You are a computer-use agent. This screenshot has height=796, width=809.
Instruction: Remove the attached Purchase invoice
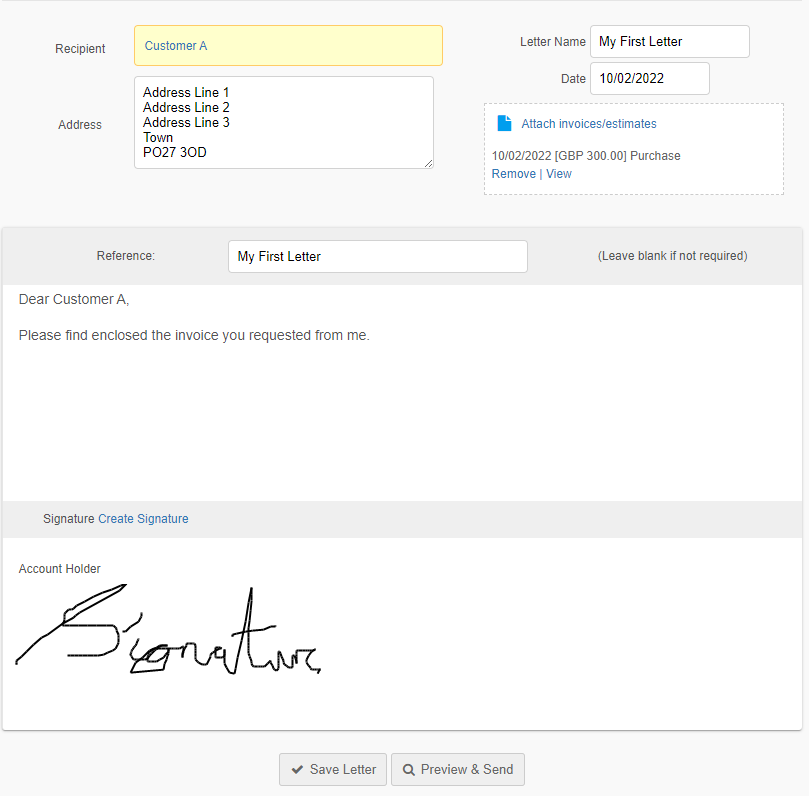[x=513, y=174]
